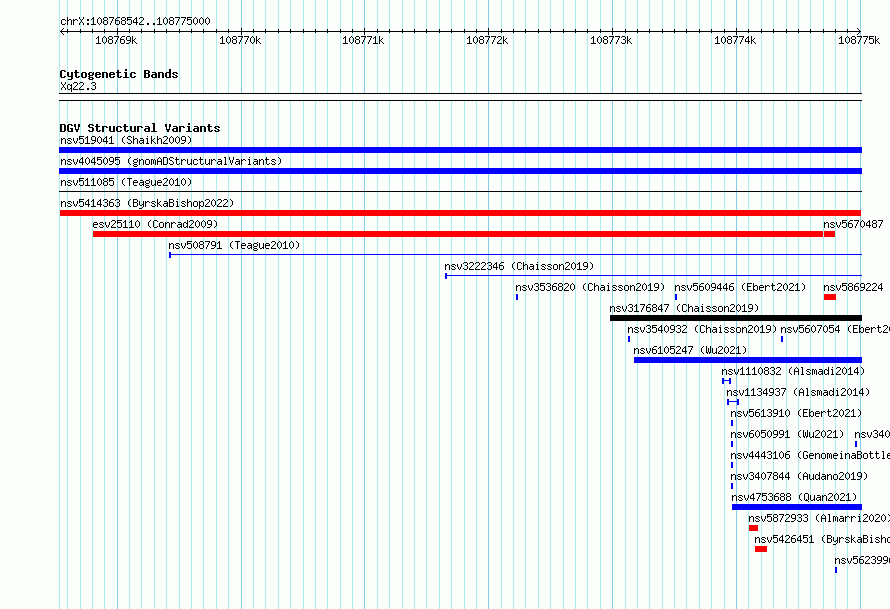Image resolution: width=890 pixels, height=609 pixels.
Task: Click nsv5613910 (Ebert2021) label
Action: point(796,413)
